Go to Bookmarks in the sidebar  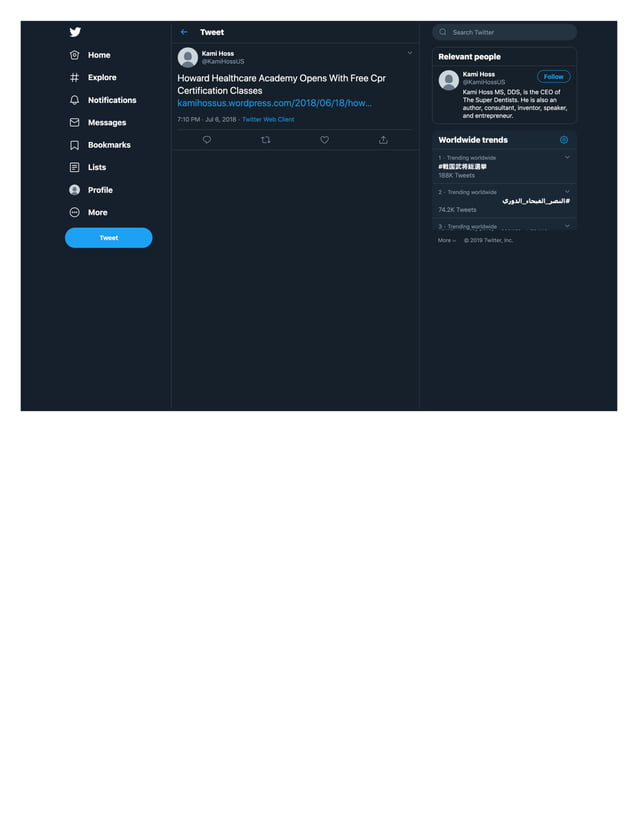tap(100, 145)
